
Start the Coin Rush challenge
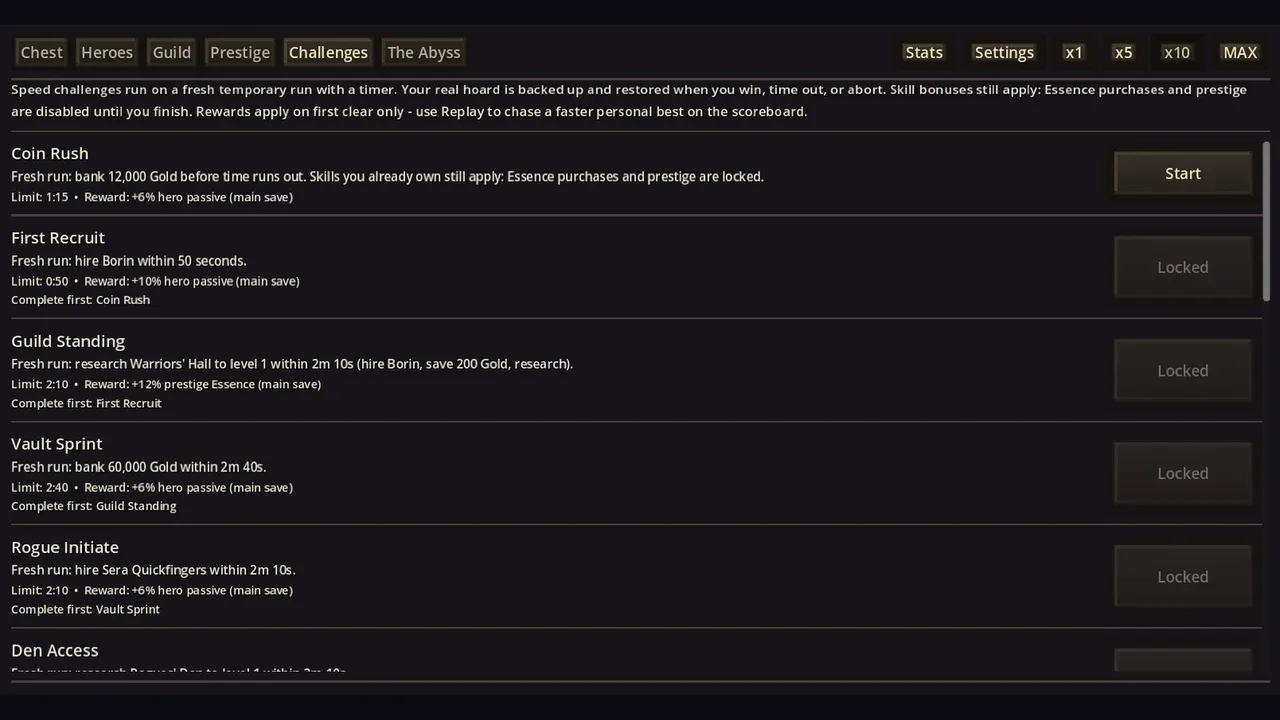pyautogui.click(x=1183, y=174)
